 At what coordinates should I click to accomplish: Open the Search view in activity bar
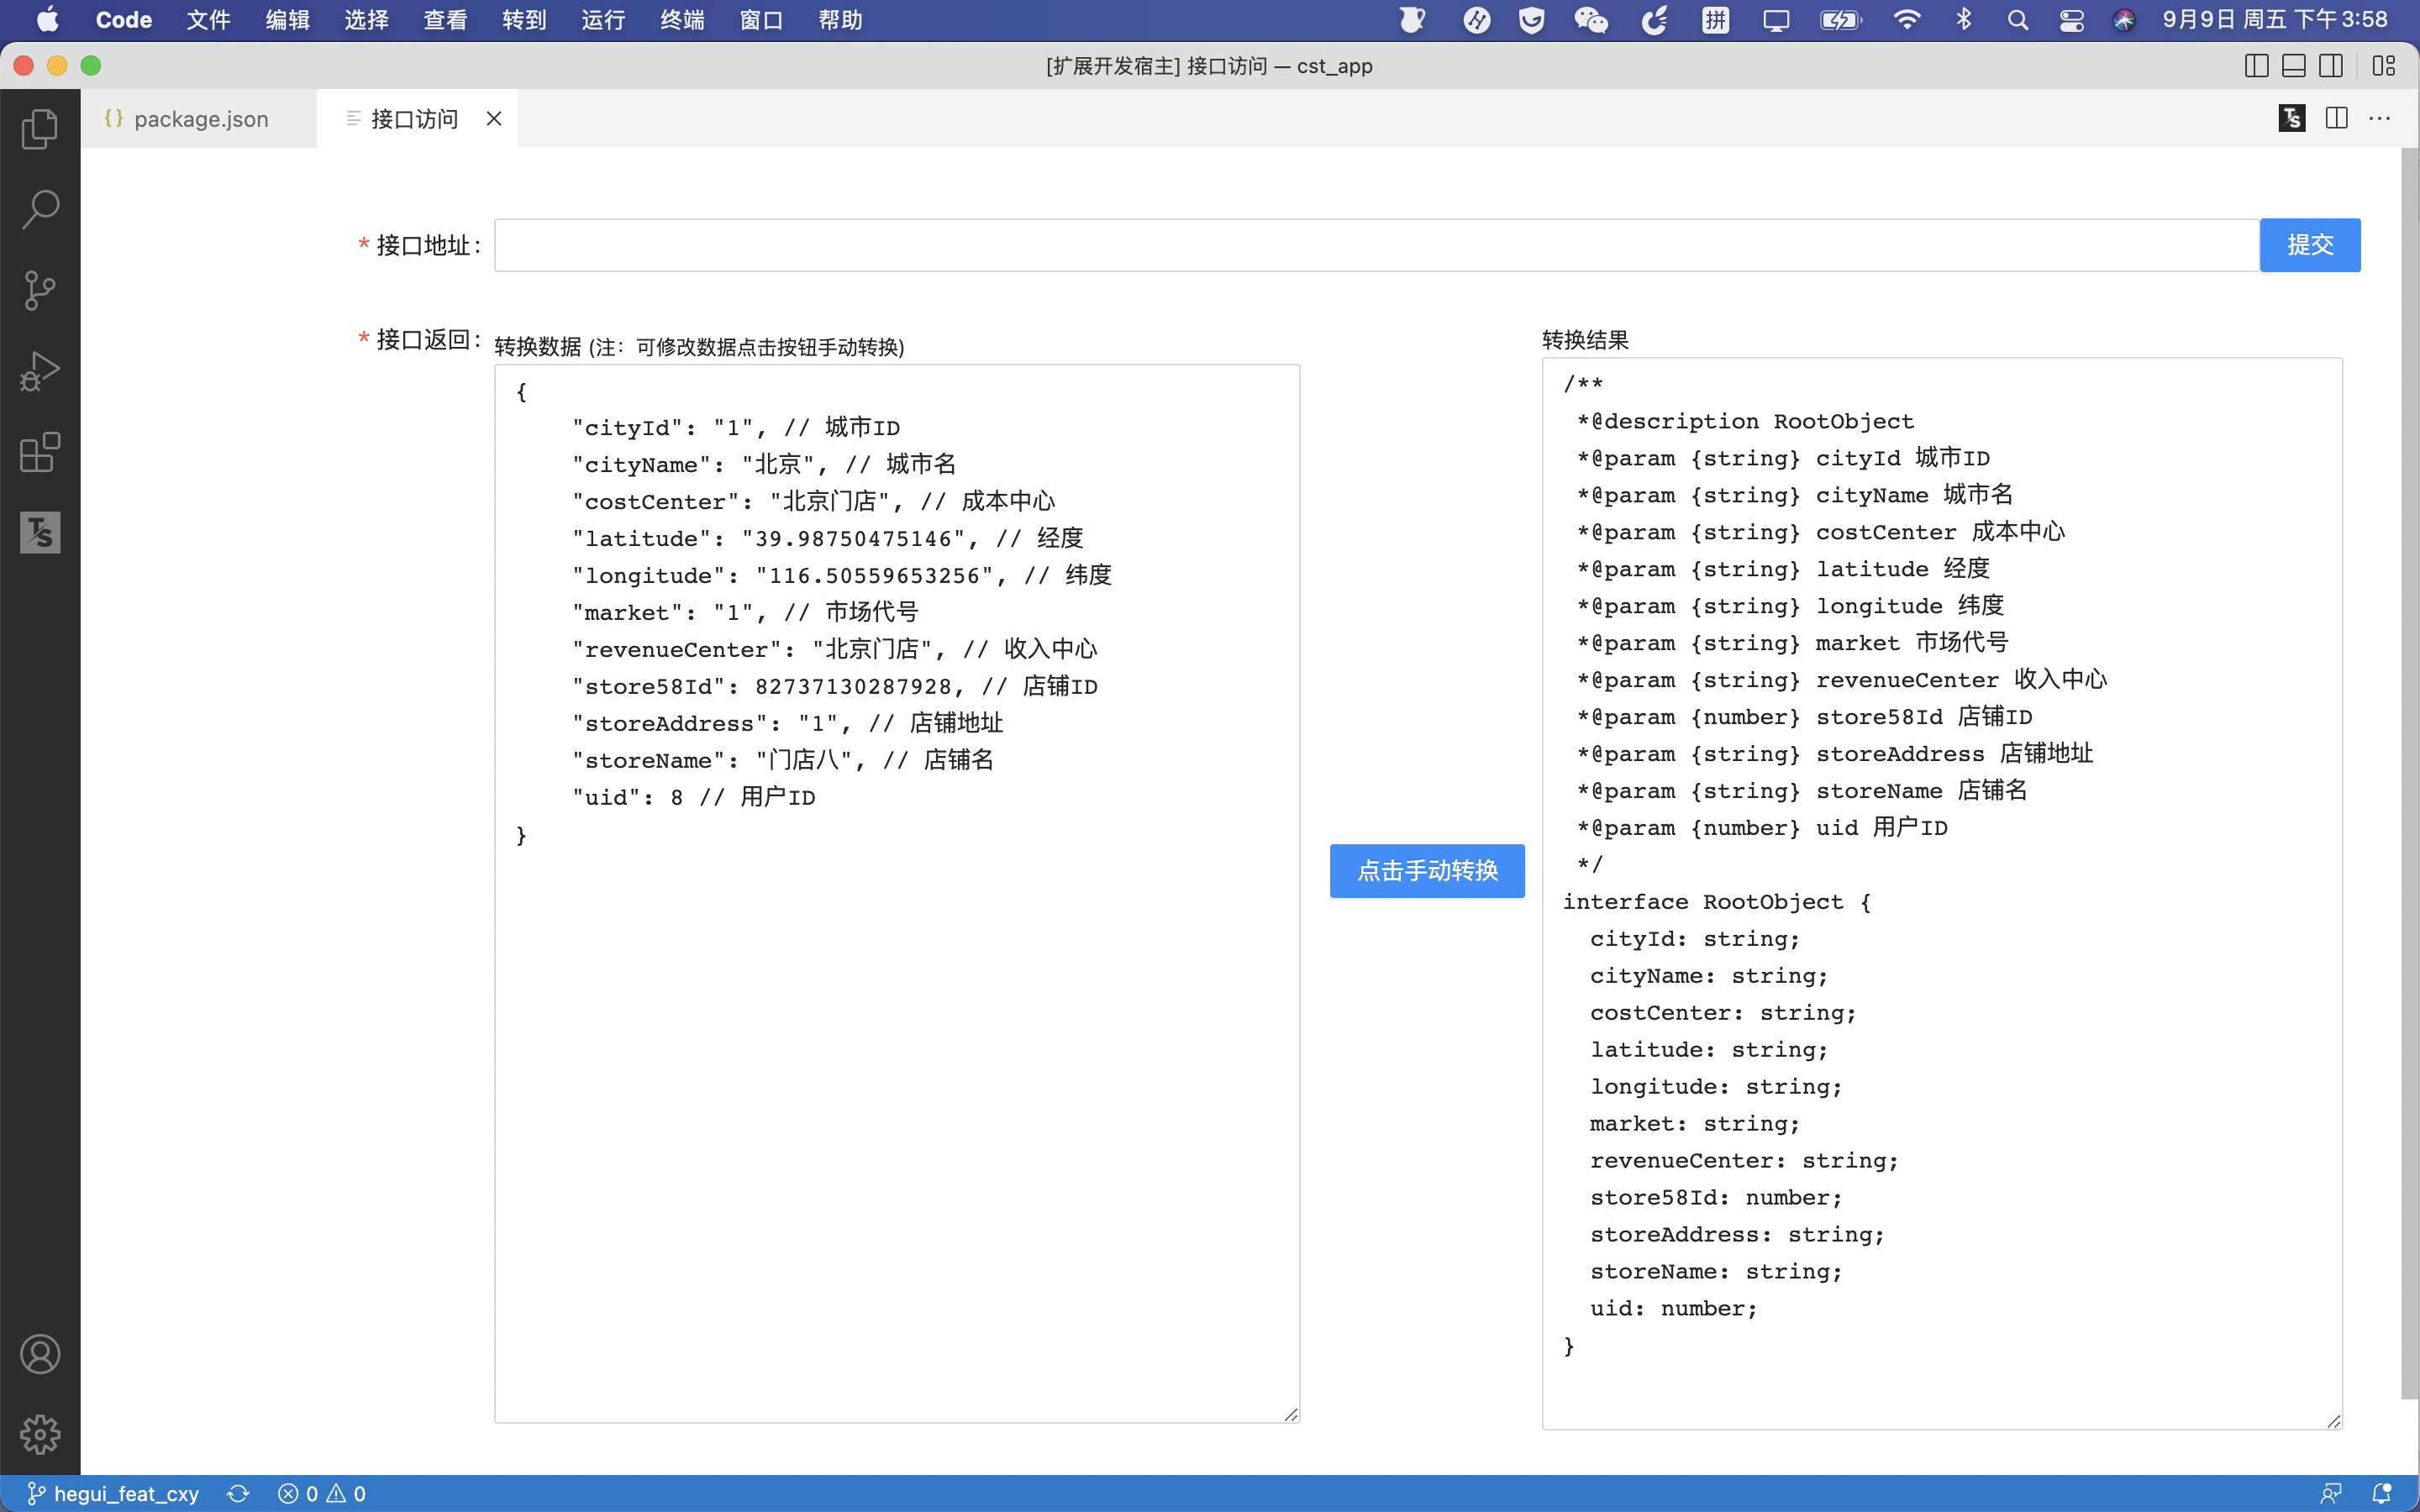click(x=40, y=210)
